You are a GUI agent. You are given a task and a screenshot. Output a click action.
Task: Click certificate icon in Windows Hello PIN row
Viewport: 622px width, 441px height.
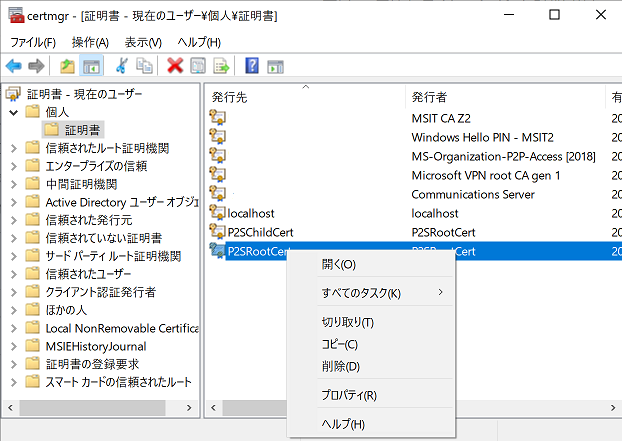tap(217, 136)
